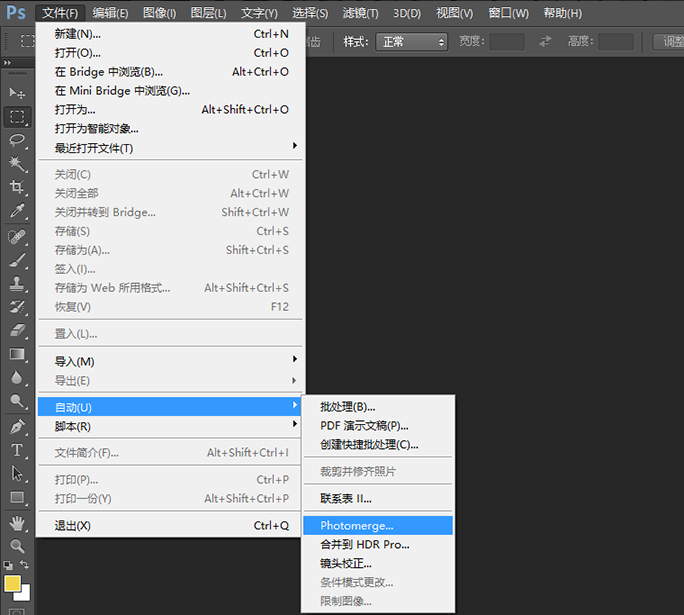Select the Type tool
Viewport: 684px width, 615px height.
coord(17,450)
